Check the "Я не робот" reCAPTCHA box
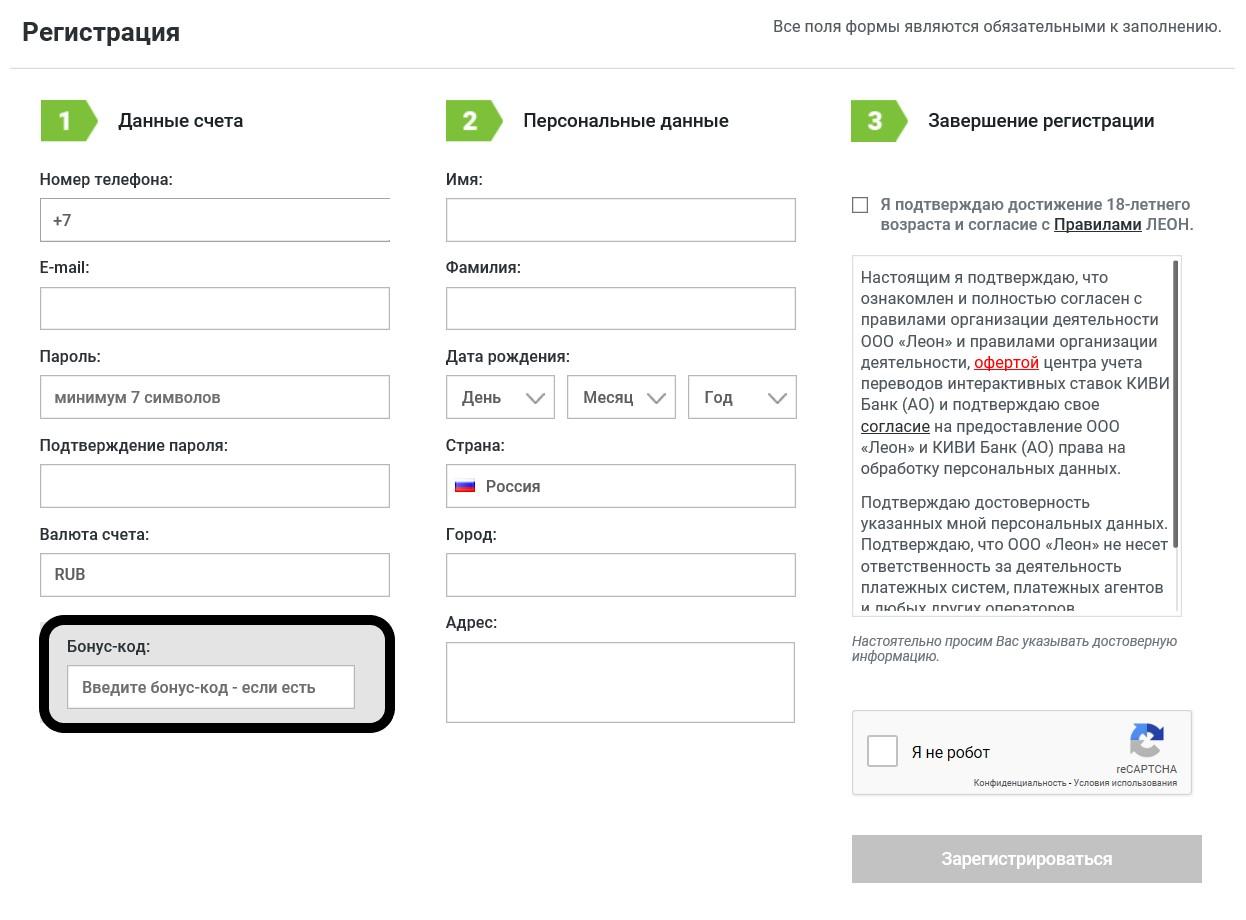Image resolution: width=1246 pixels, height=920 pixels. (882, 751)
